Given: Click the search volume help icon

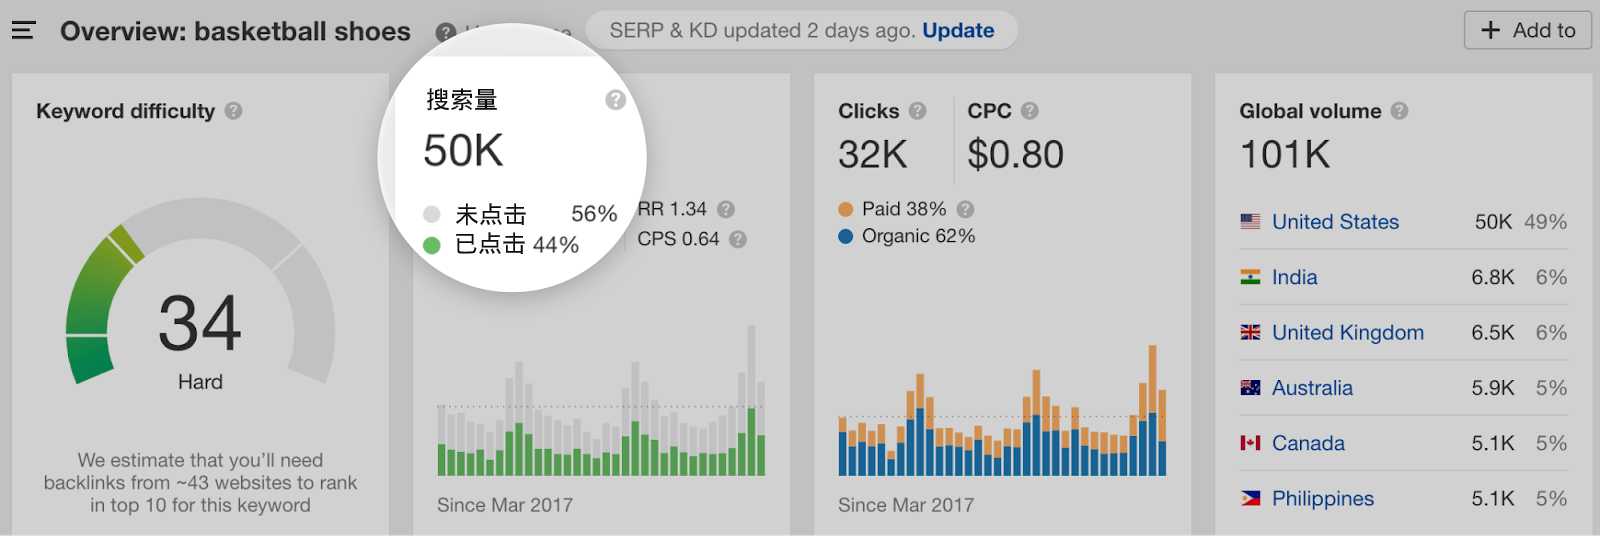Looking at the screenshot, I should tap(616, 100).
